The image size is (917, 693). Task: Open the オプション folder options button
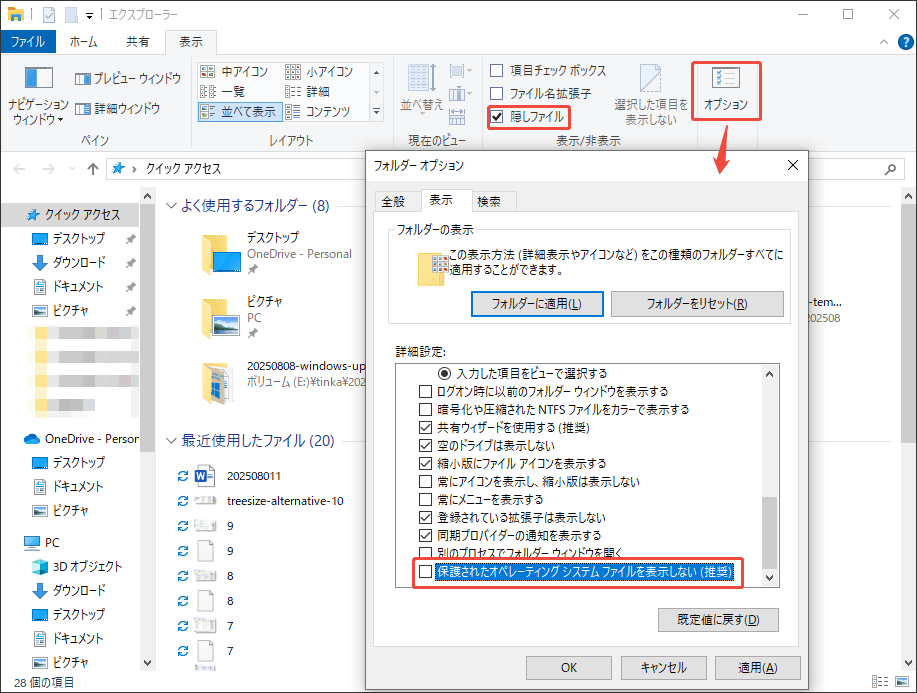pyautogui.click(x=726, y=89)
